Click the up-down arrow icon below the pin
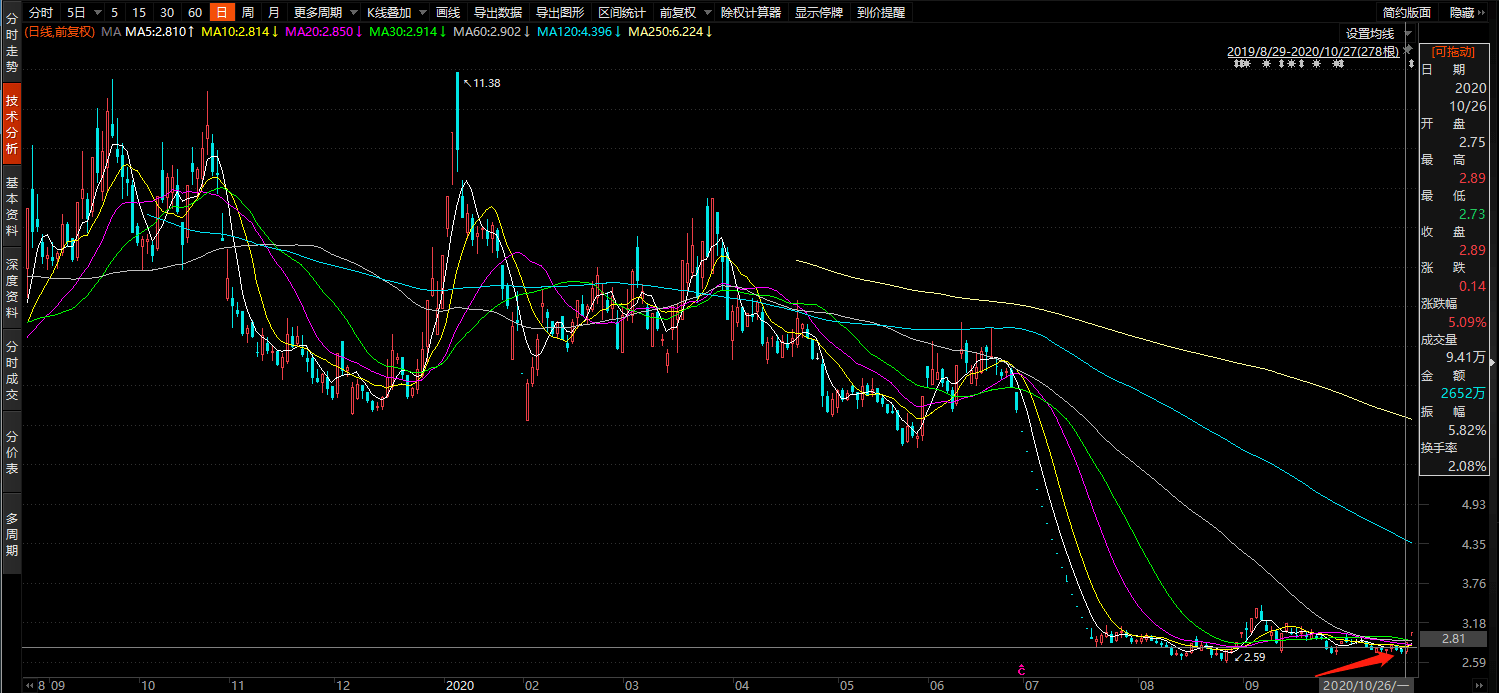The image size is (1499, 693). tap(1409, 65)
